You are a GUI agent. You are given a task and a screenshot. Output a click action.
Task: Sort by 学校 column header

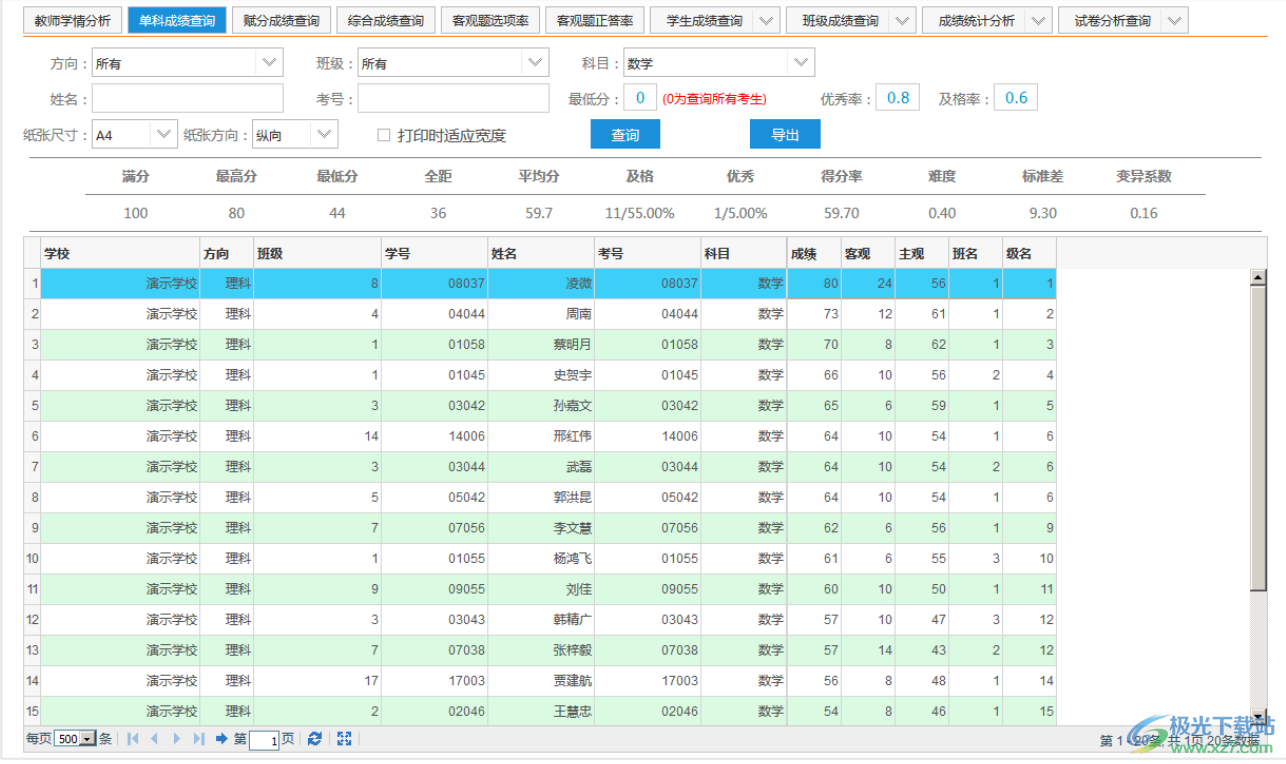coord(120,254)
